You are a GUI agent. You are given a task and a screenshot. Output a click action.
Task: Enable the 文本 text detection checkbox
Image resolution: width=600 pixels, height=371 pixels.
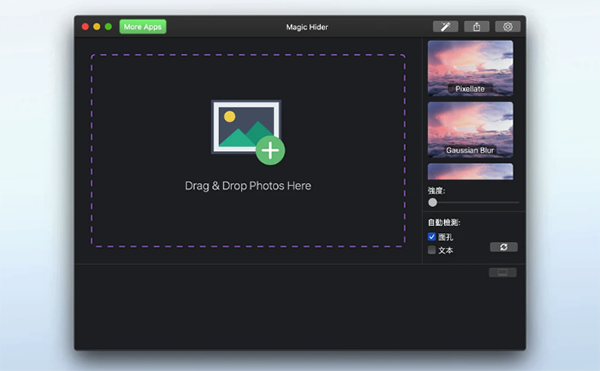pyautogui.click(x=432, y=250)
